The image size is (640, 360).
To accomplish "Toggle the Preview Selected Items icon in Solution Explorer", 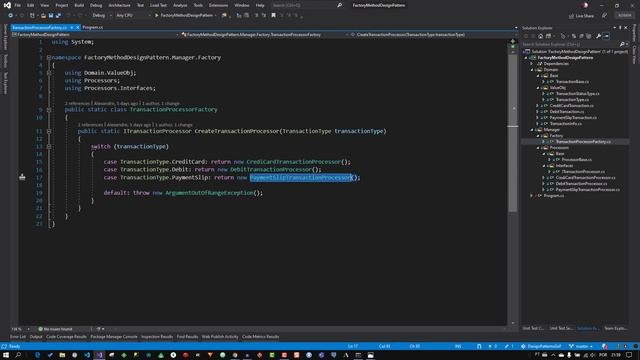I will [607, 36].
